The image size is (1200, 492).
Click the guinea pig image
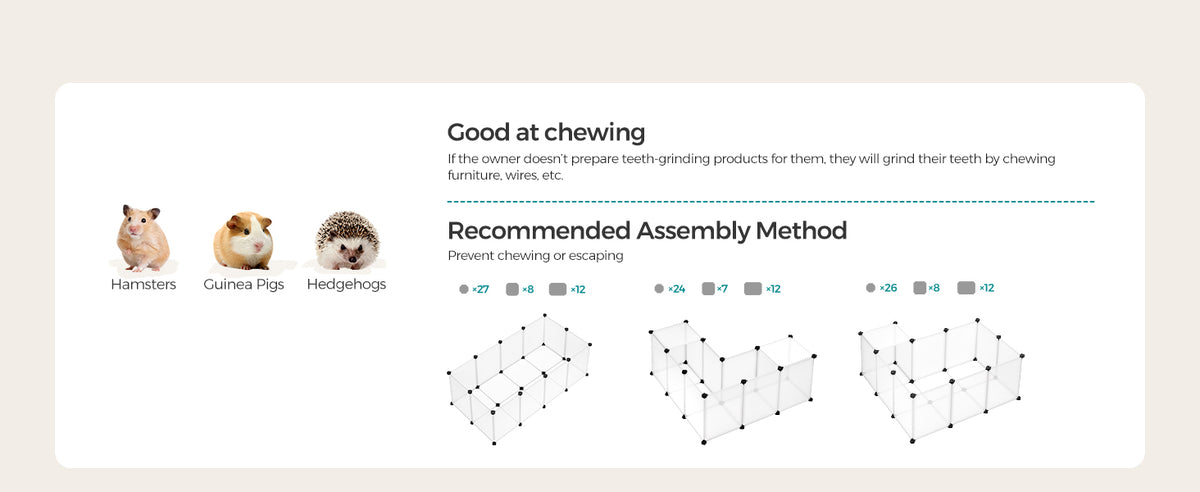(243, 241)
